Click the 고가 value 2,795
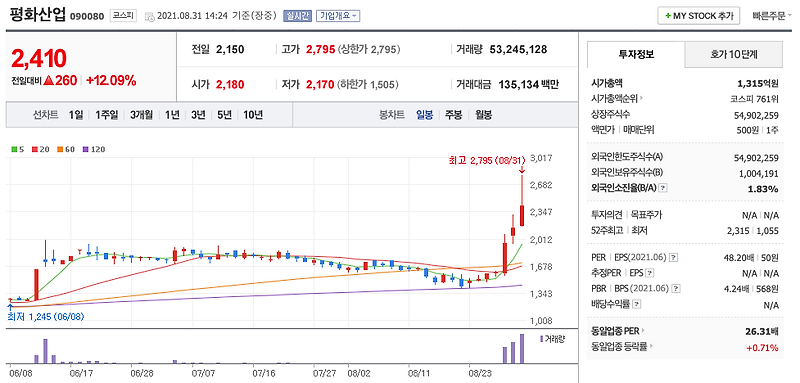 pos(320,49)
